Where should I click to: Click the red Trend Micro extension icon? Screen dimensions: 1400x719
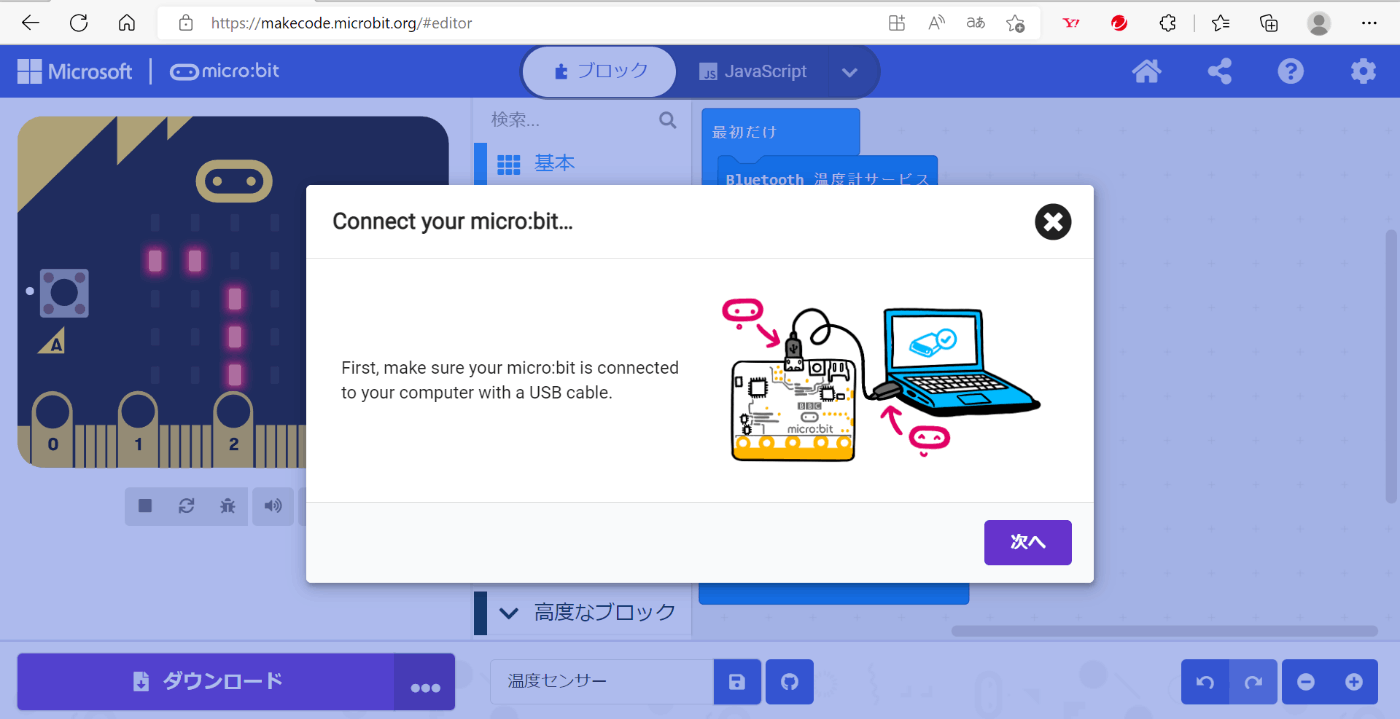(1119, 22)
